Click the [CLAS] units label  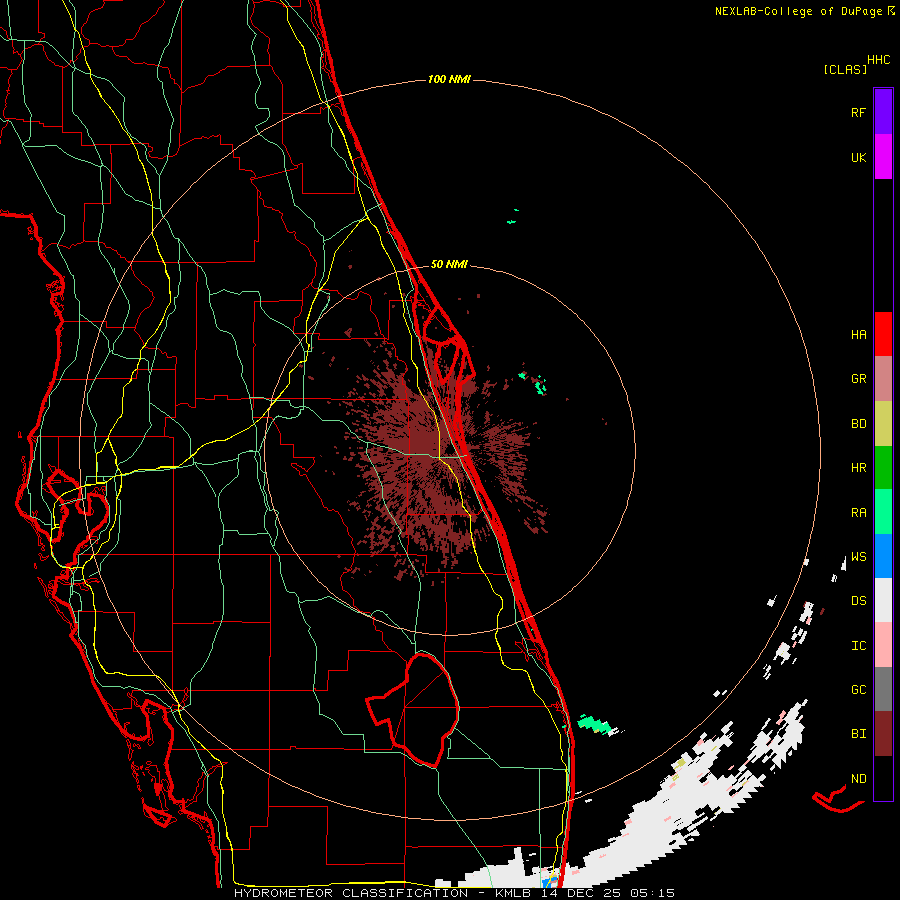point(845,70)
